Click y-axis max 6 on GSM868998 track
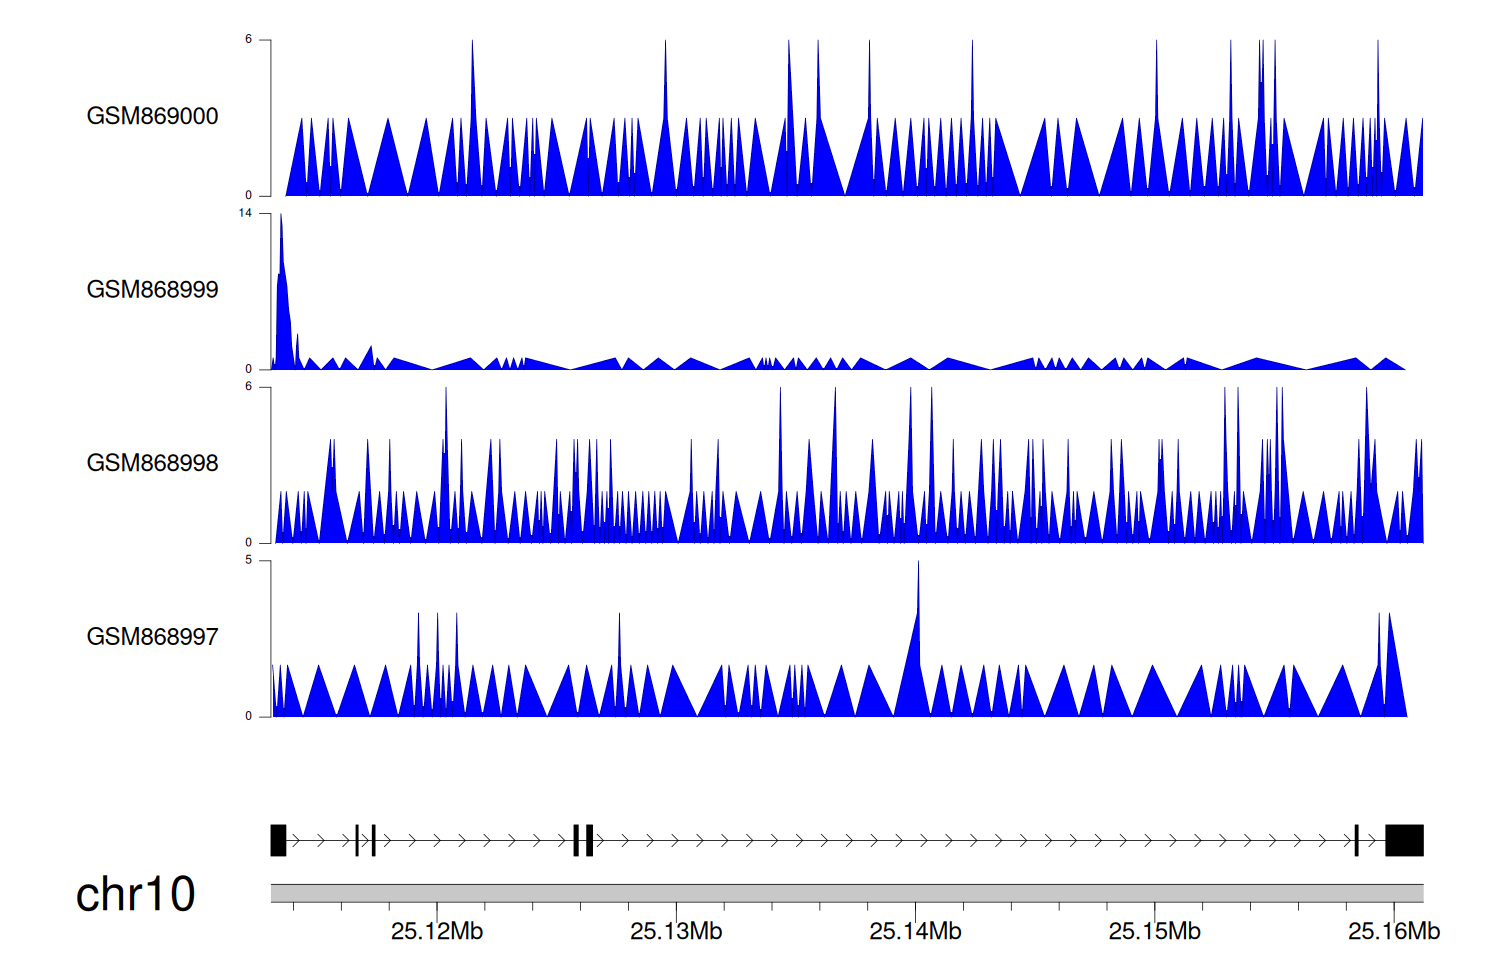Screen dimensions: 1500x980 pyautogui.click(x=249, y=387)
